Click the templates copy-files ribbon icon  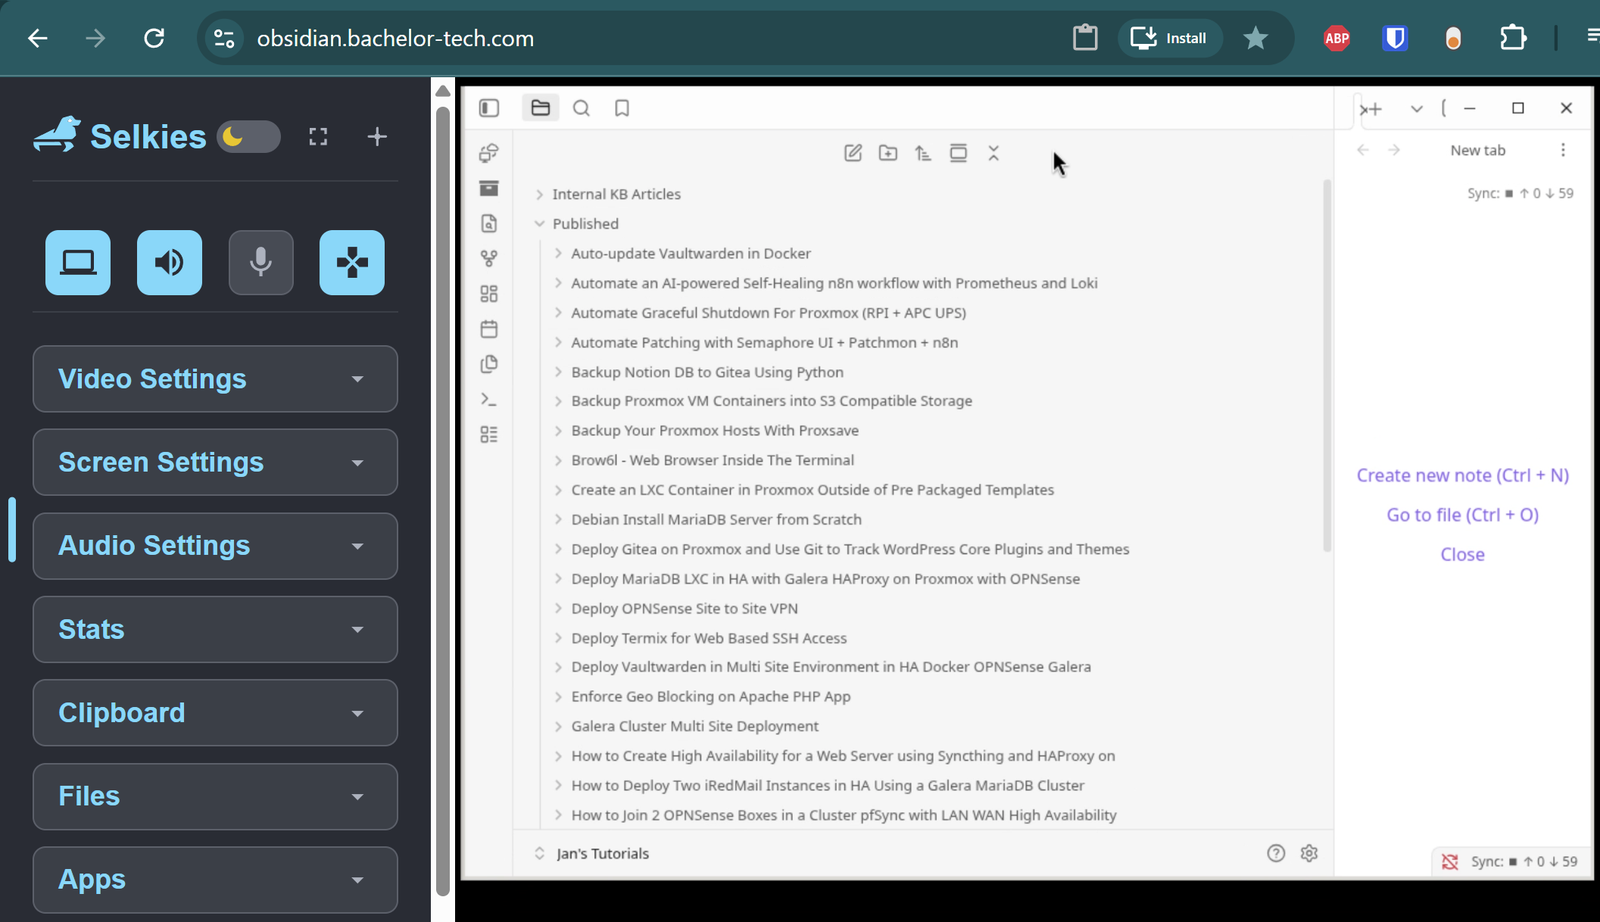click(x=489, y=364)
